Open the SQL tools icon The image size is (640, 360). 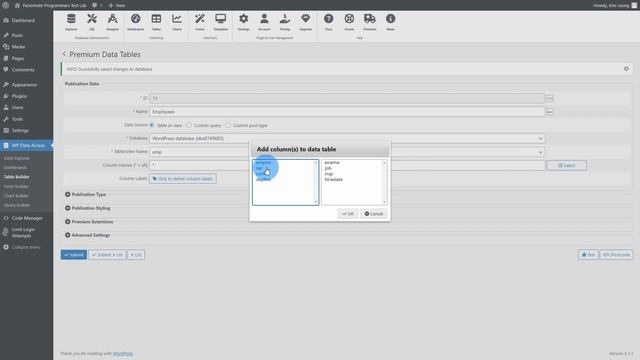pos(92,22)
